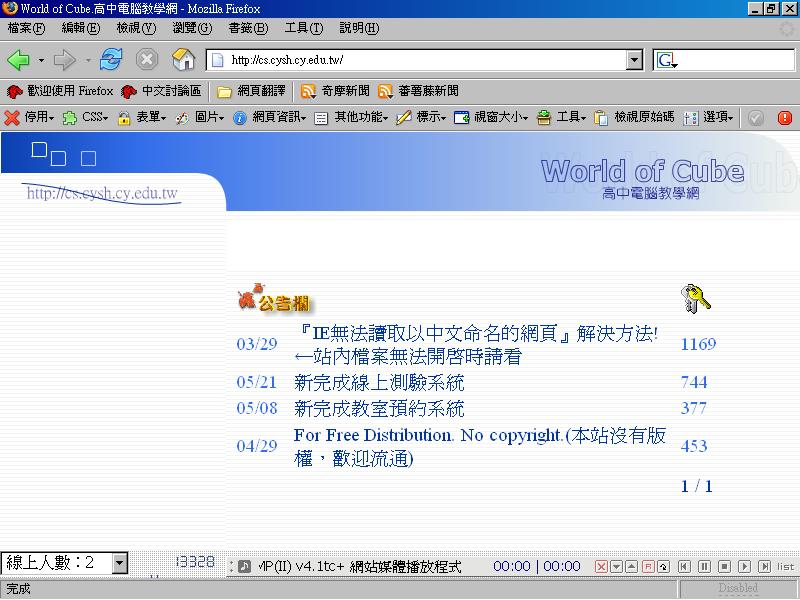Image resolution: width=800 pixels, height=600 pixels.
Task: Open the forward history dropdown arrow
Action: click(88, 61)
